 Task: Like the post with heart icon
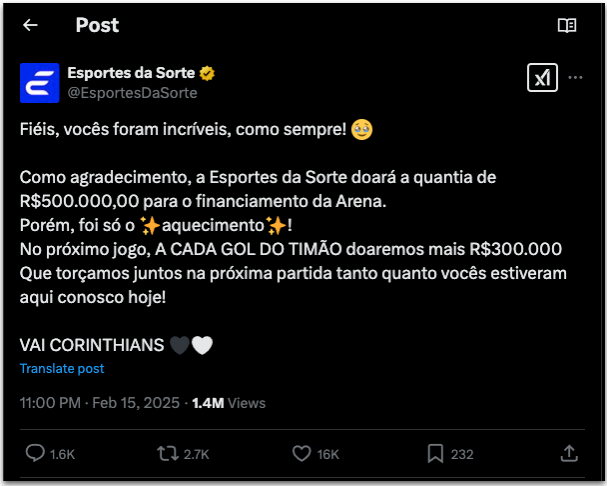pos(302,453)
